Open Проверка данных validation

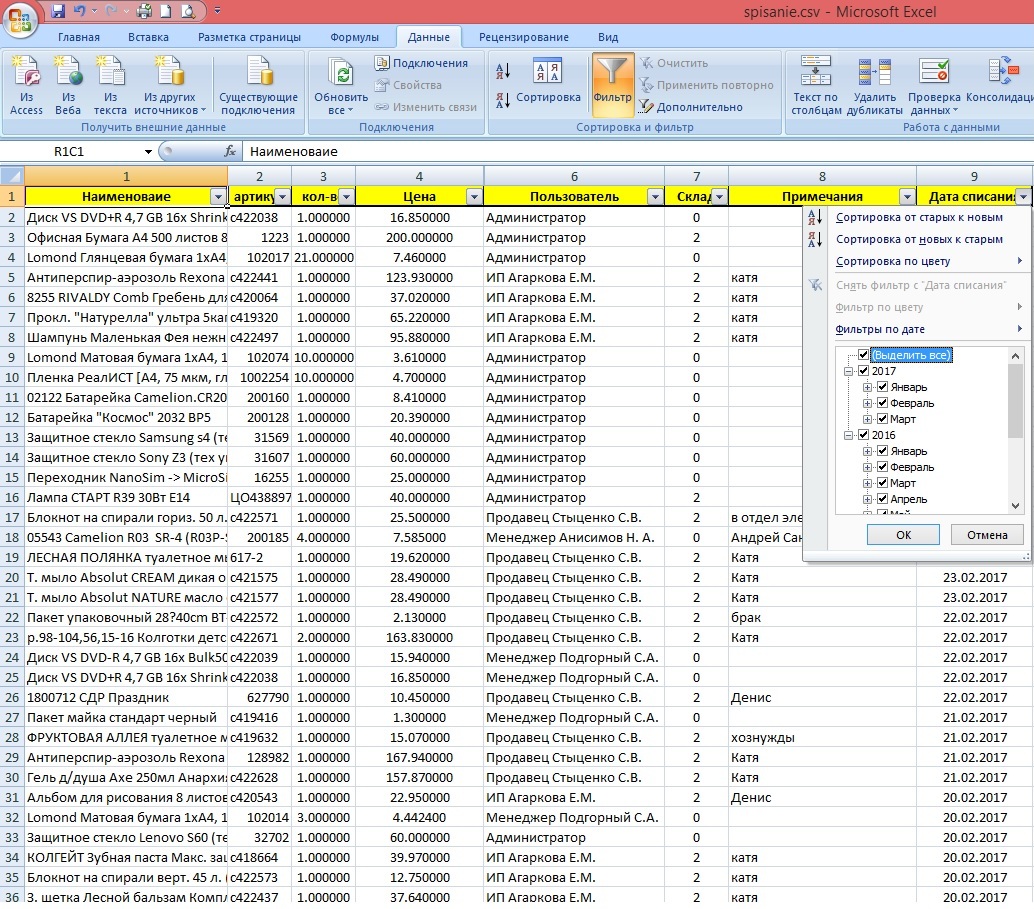[934, 86]
